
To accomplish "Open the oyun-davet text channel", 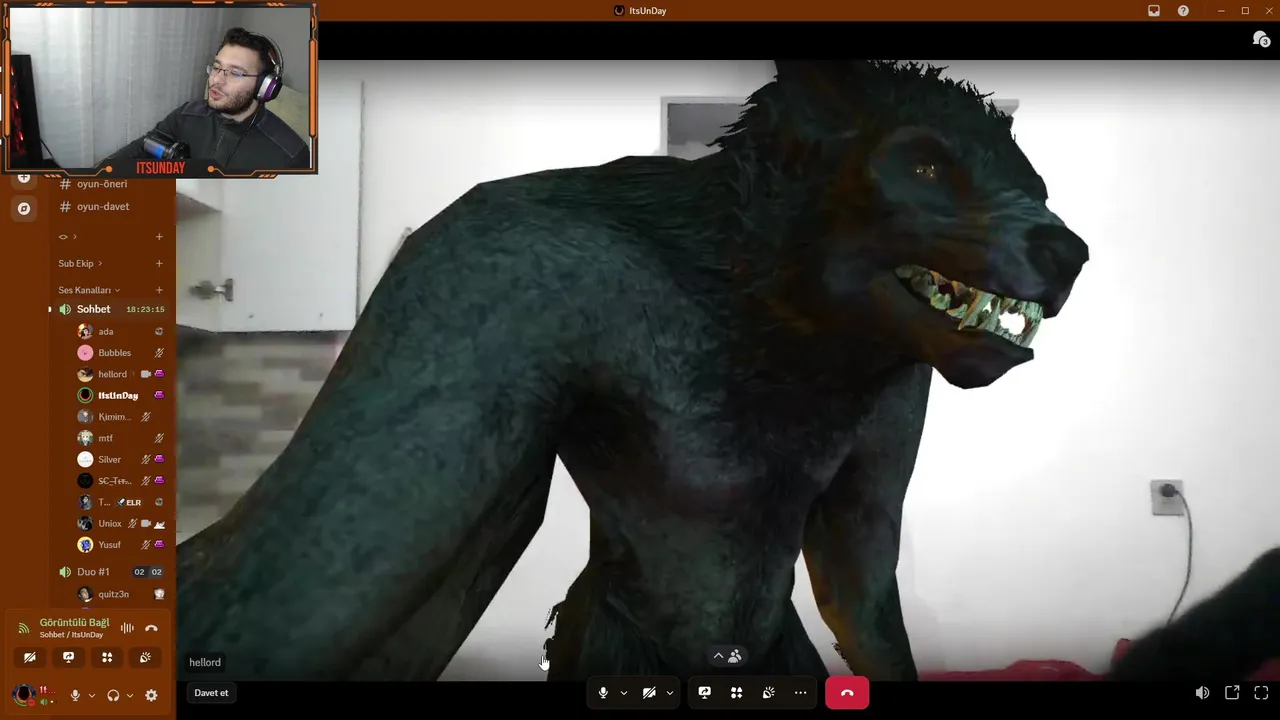I will coord(103,206).
